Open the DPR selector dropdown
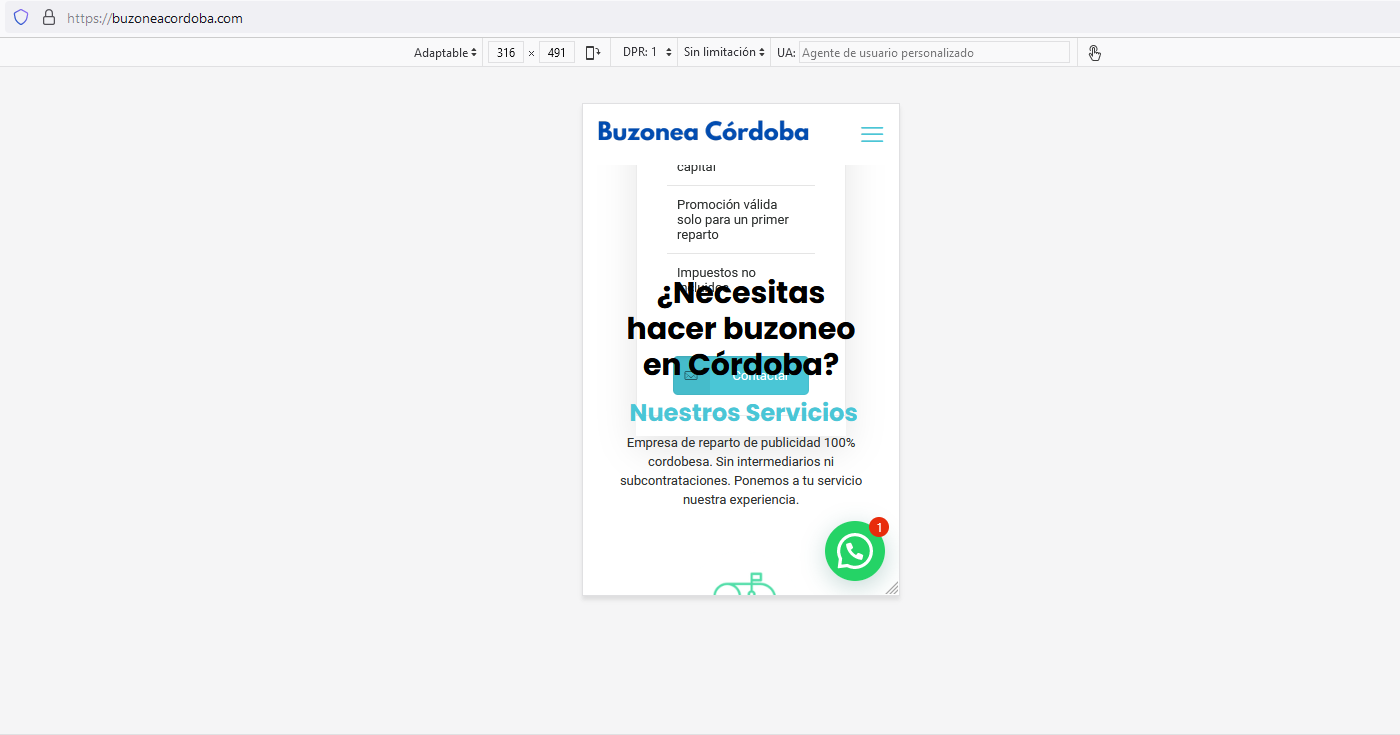The height and width of the screenshot is (735, 1400). pos(648,53)
